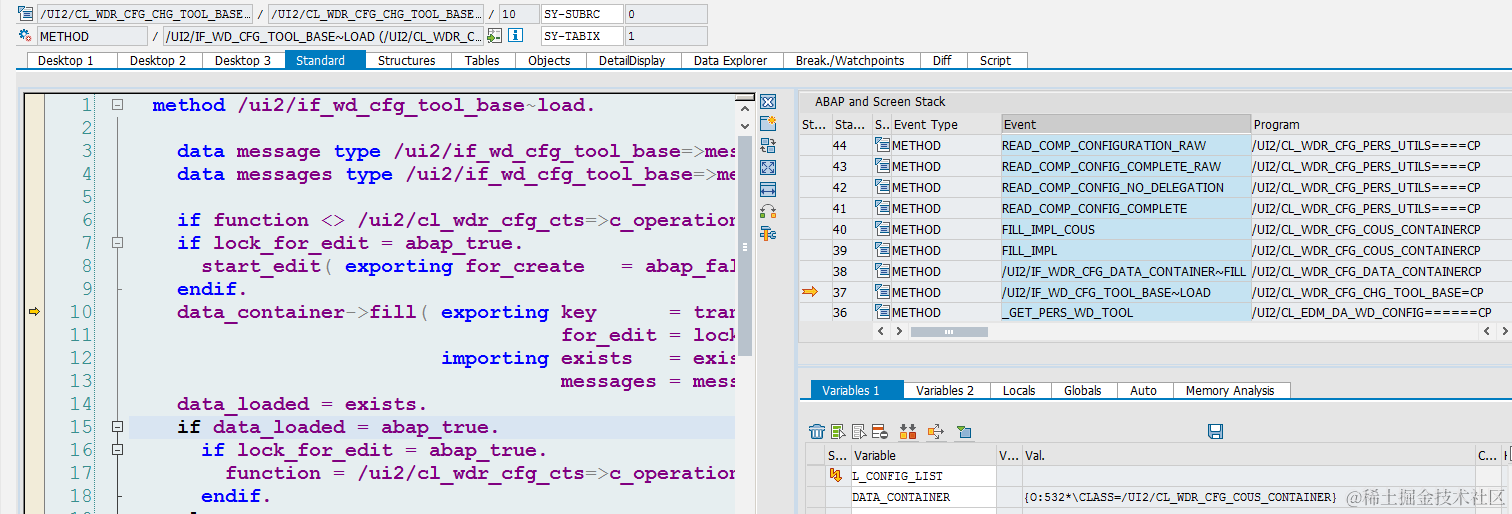Click the stack table scroll left arrow

[881, 331]
